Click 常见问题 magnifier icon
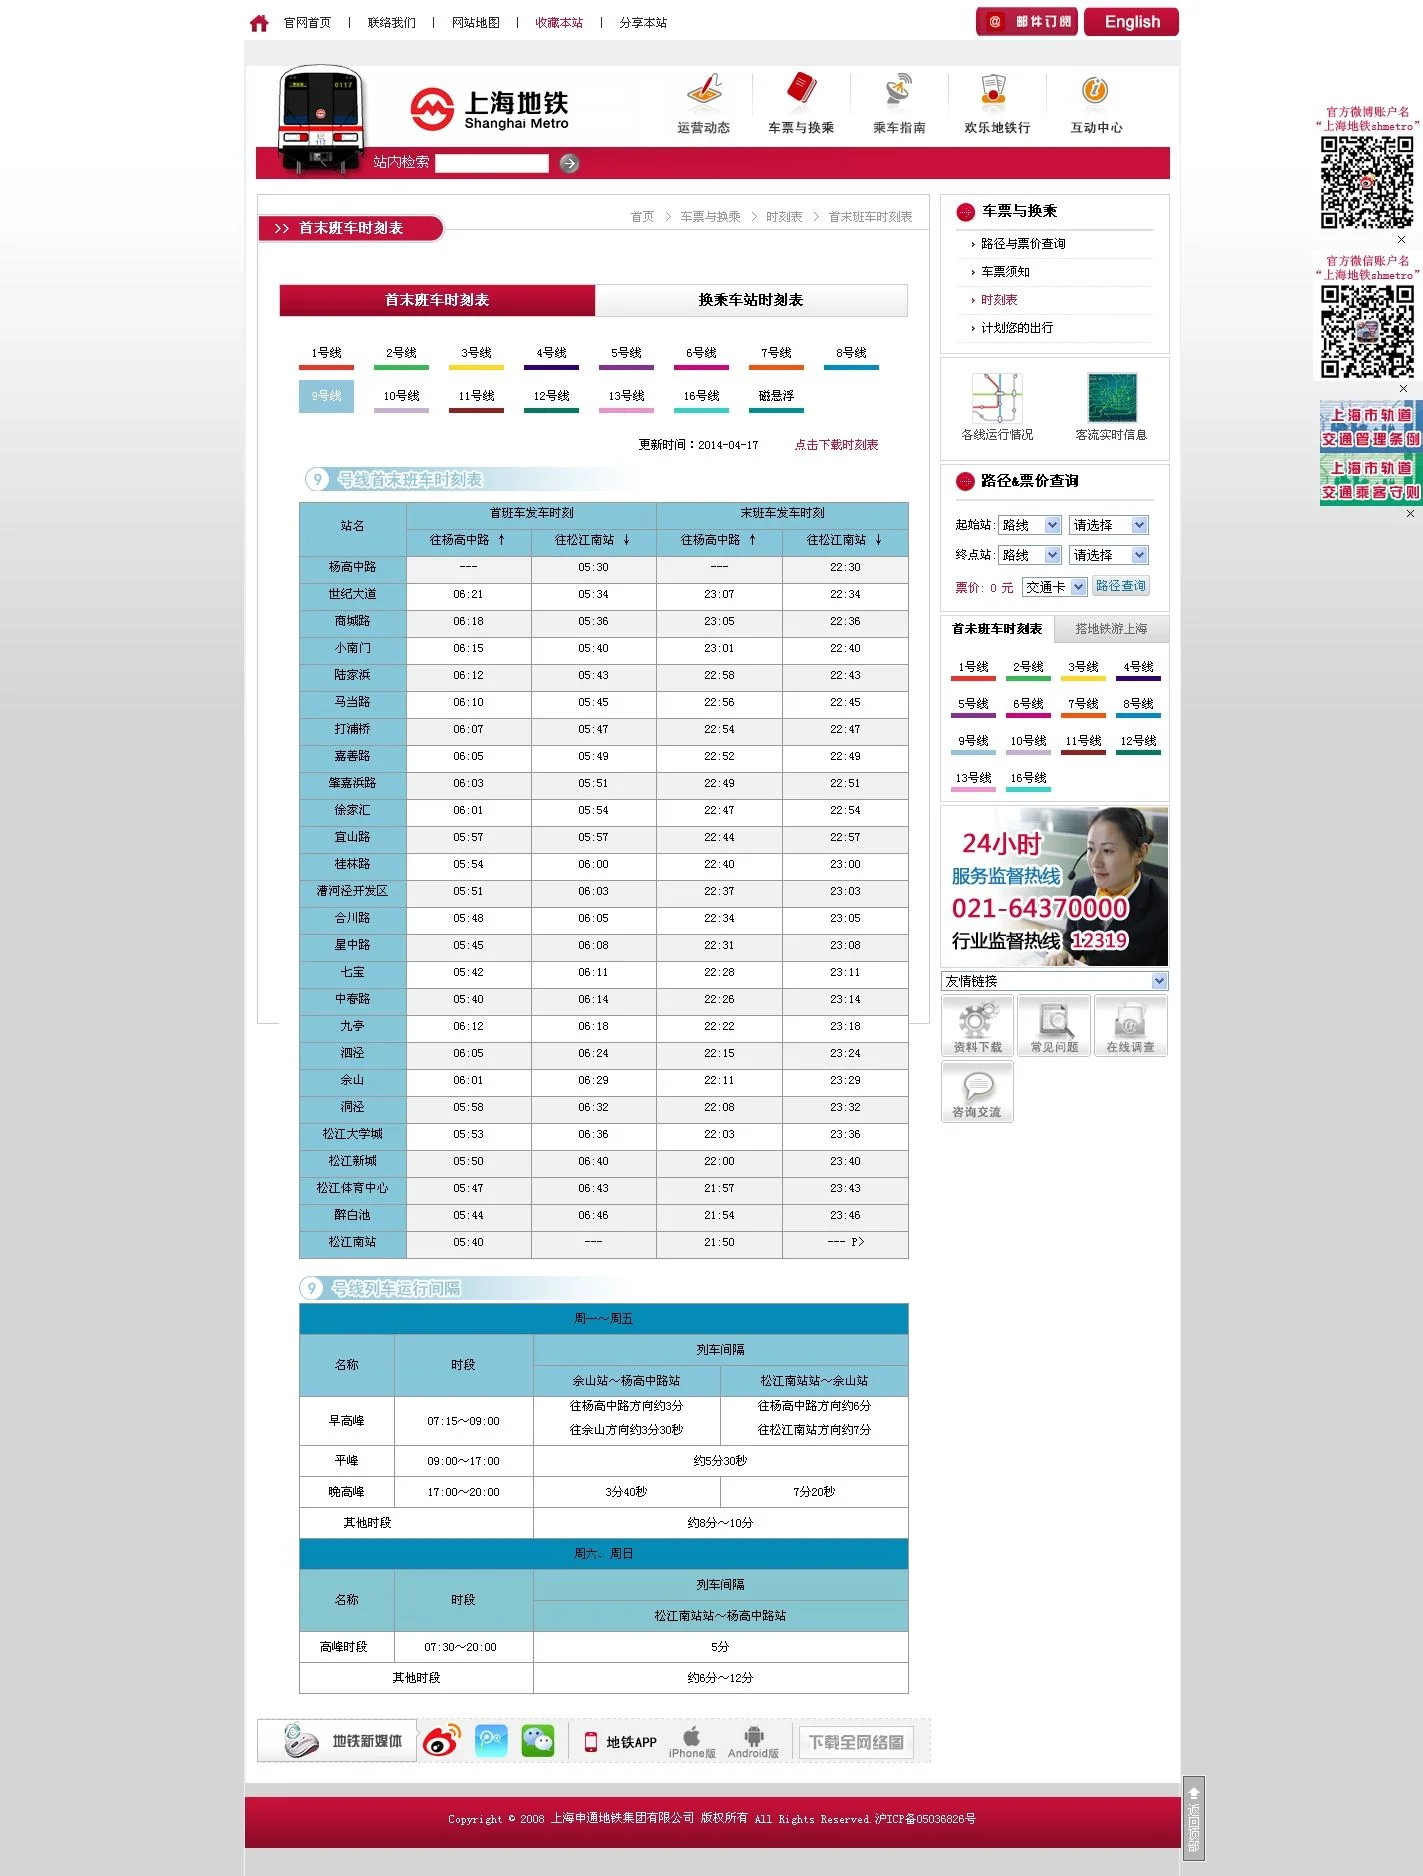Image resolution: width=1423 pixels, height=1876 pixels. [1054, 1026]
